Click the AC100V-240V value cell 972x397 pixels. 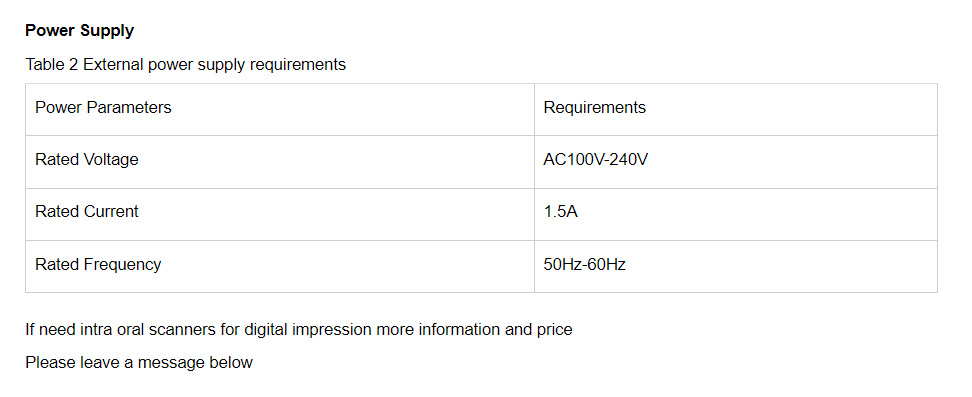point(736,162)
